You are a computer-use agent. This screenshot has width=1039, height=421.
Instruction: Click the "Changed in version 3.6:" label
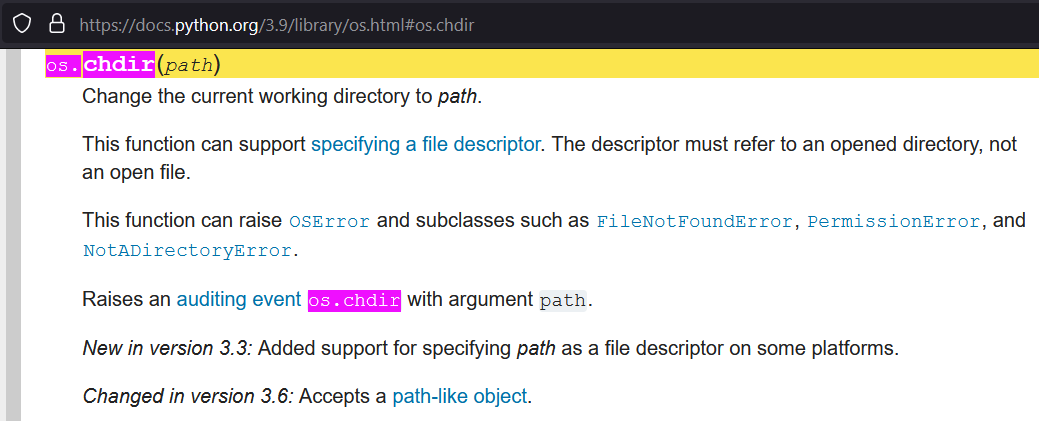click(188, 396)
